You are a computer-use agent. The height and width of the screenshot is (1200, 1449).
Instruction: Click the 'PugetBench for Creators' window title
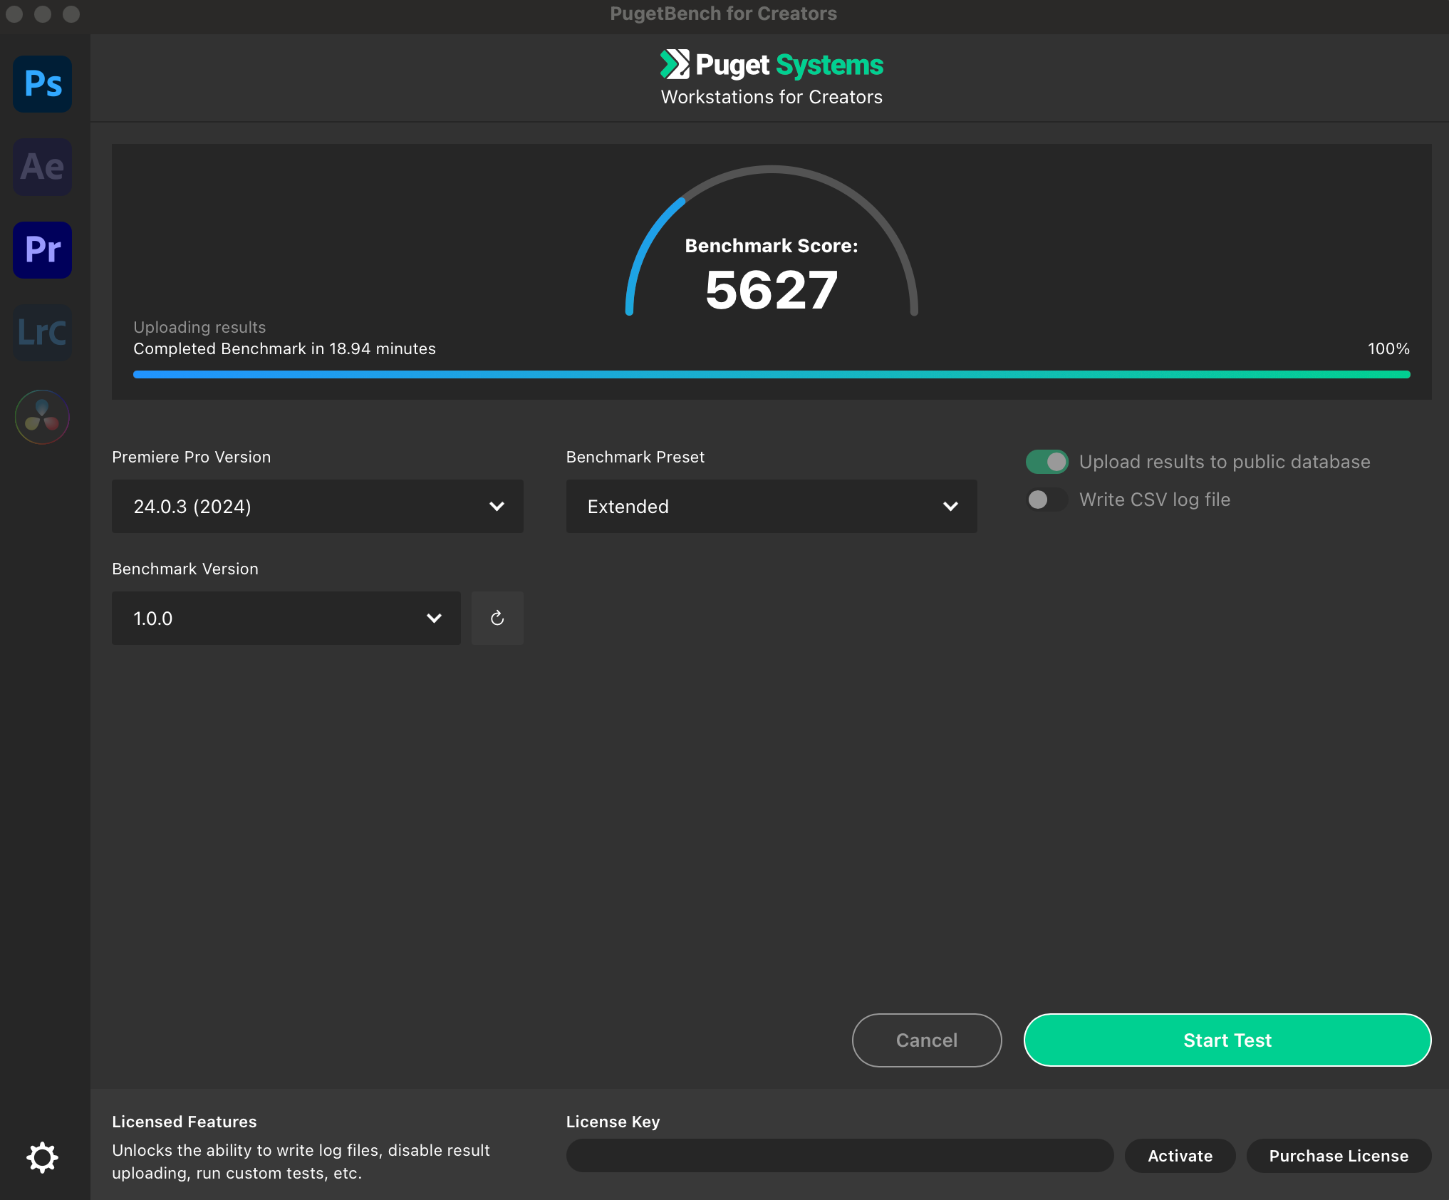(x=723, y=14)
